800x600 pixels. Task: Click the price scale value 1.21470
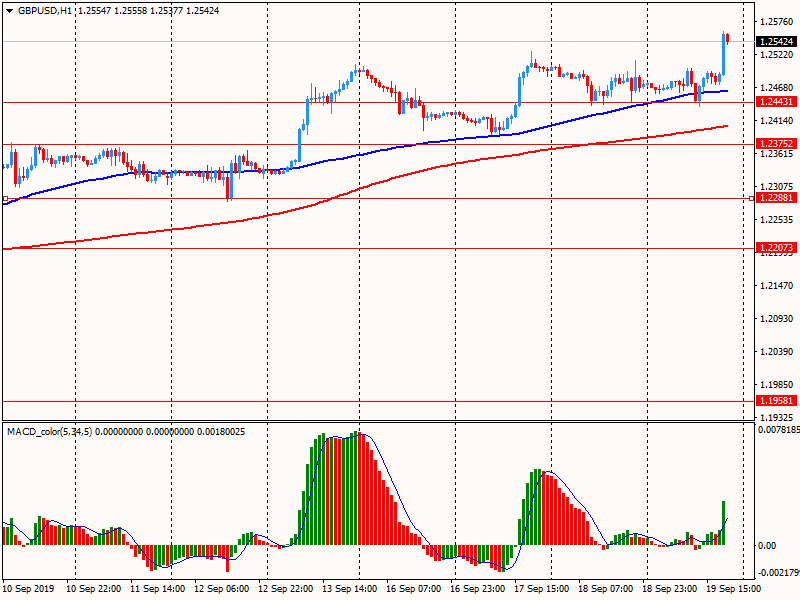coord(777,286)
